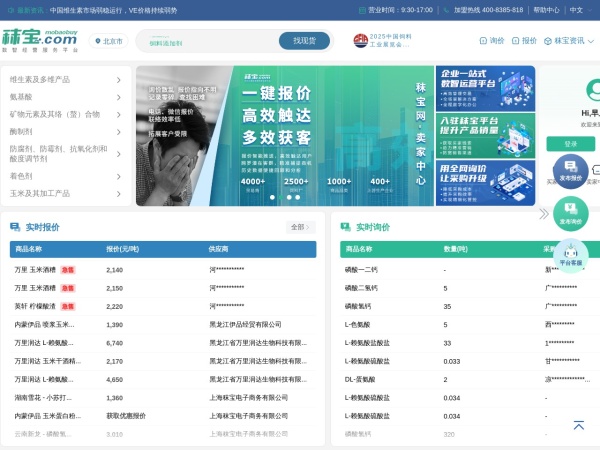The width and height of the screenshot is (600, 450).
Task: Expand 玉米及其加工产品 category
Action: coord(65,193)
